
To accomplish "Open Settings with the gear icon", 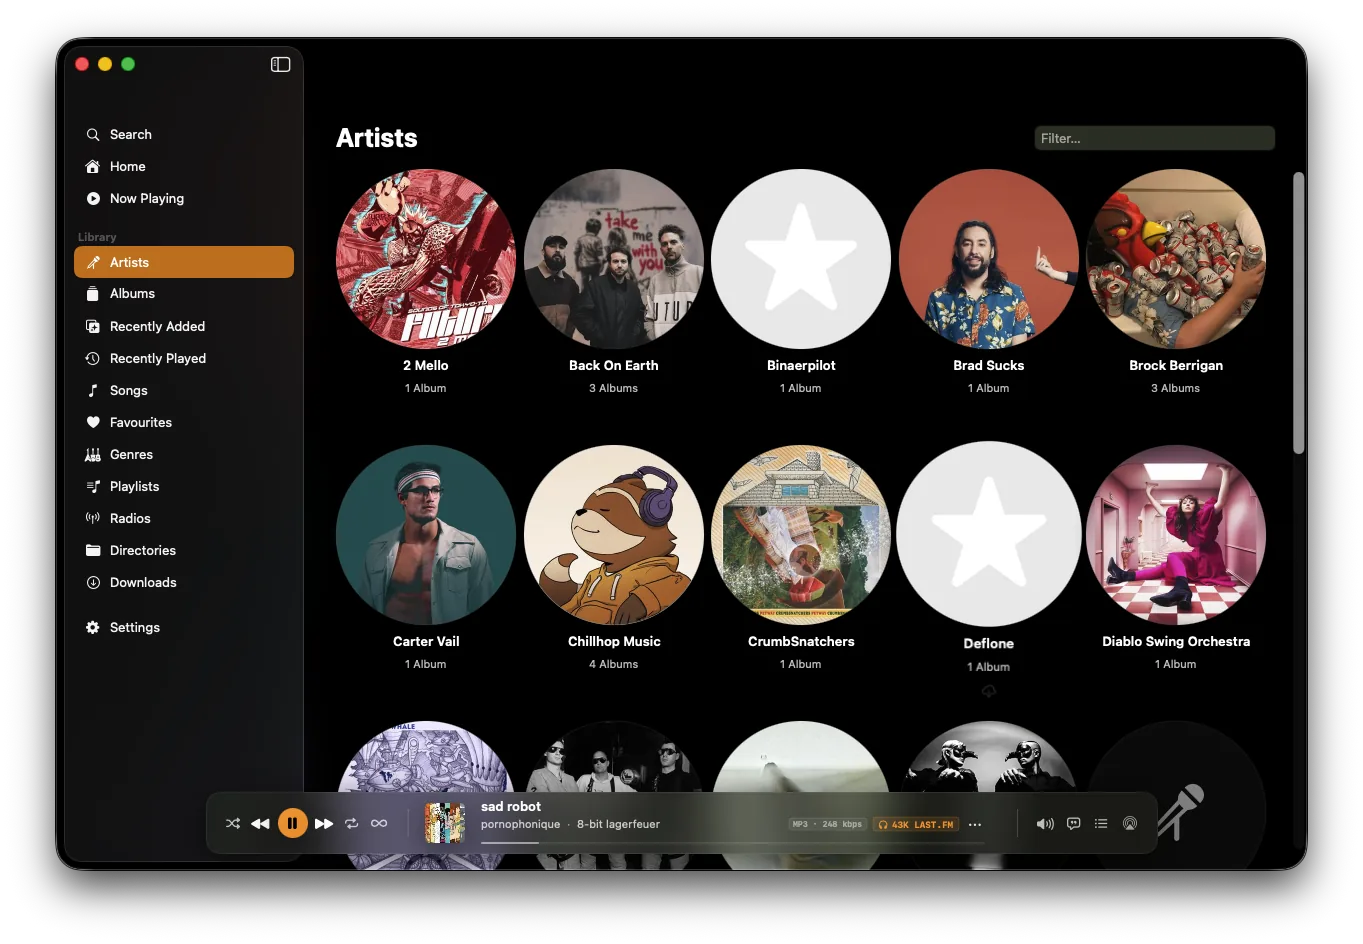I will coord(184,627).
